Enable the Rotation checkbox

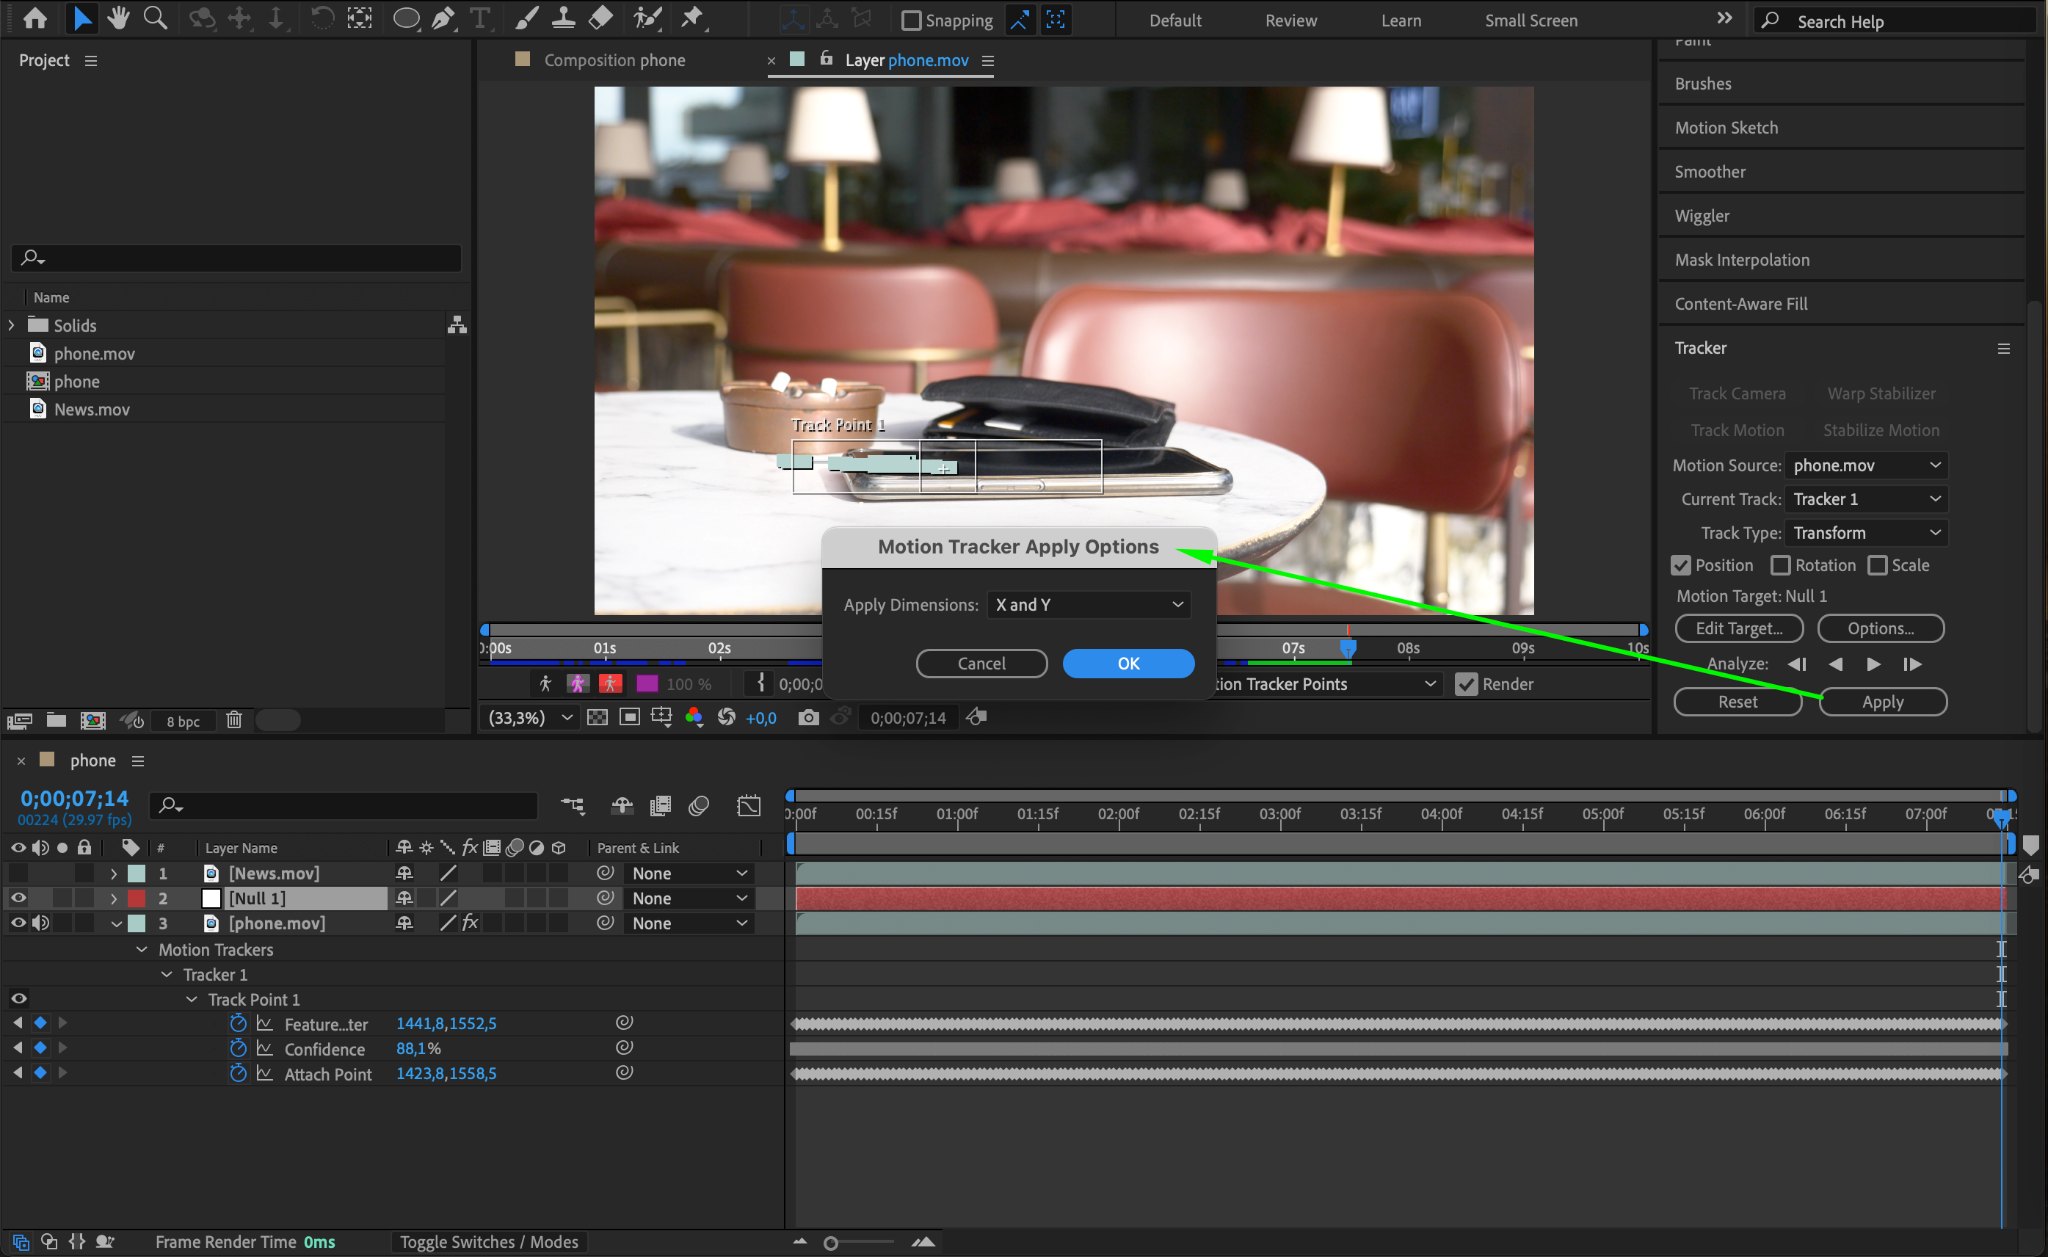[x=1780, y=566]
